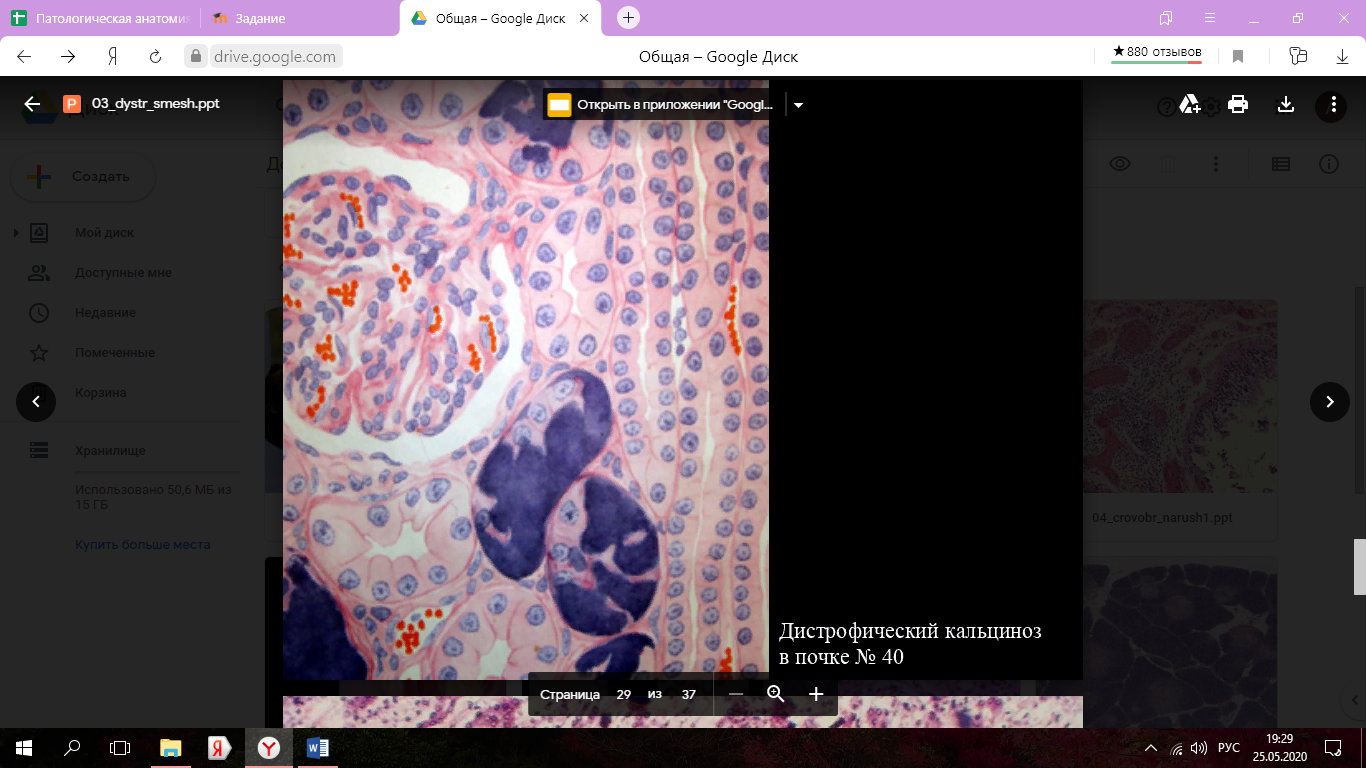Open a new browser tab
The image size is (1366, 768).
[628, 18]
